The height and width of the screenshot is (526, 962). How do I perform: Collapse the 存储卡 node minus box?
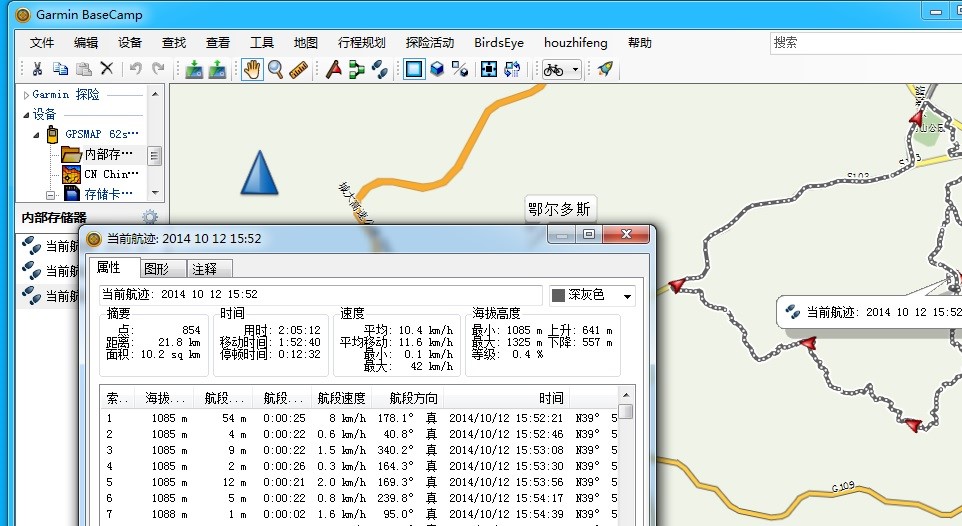(x=51, y=195)
